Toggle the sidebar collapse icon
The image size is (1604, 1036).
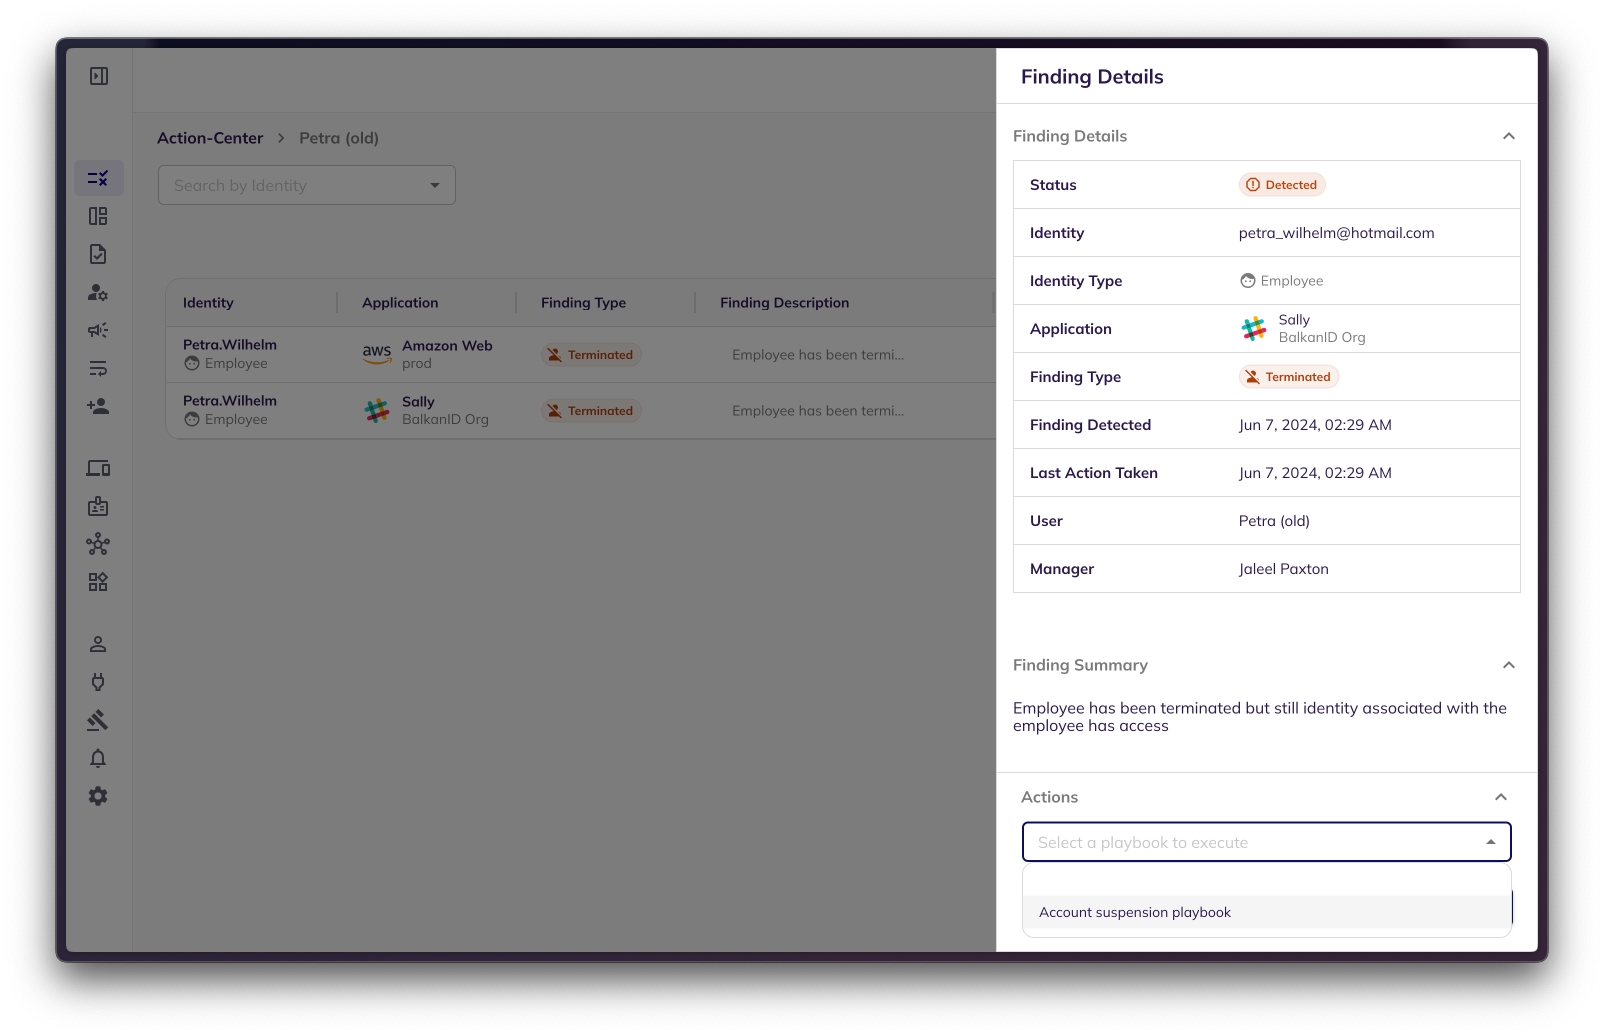(99, 76)
